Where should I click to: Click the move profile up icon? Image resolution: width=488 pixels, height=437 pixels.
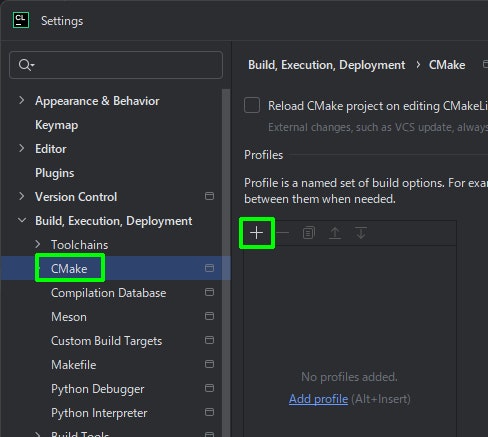click(x=335, y=233)
